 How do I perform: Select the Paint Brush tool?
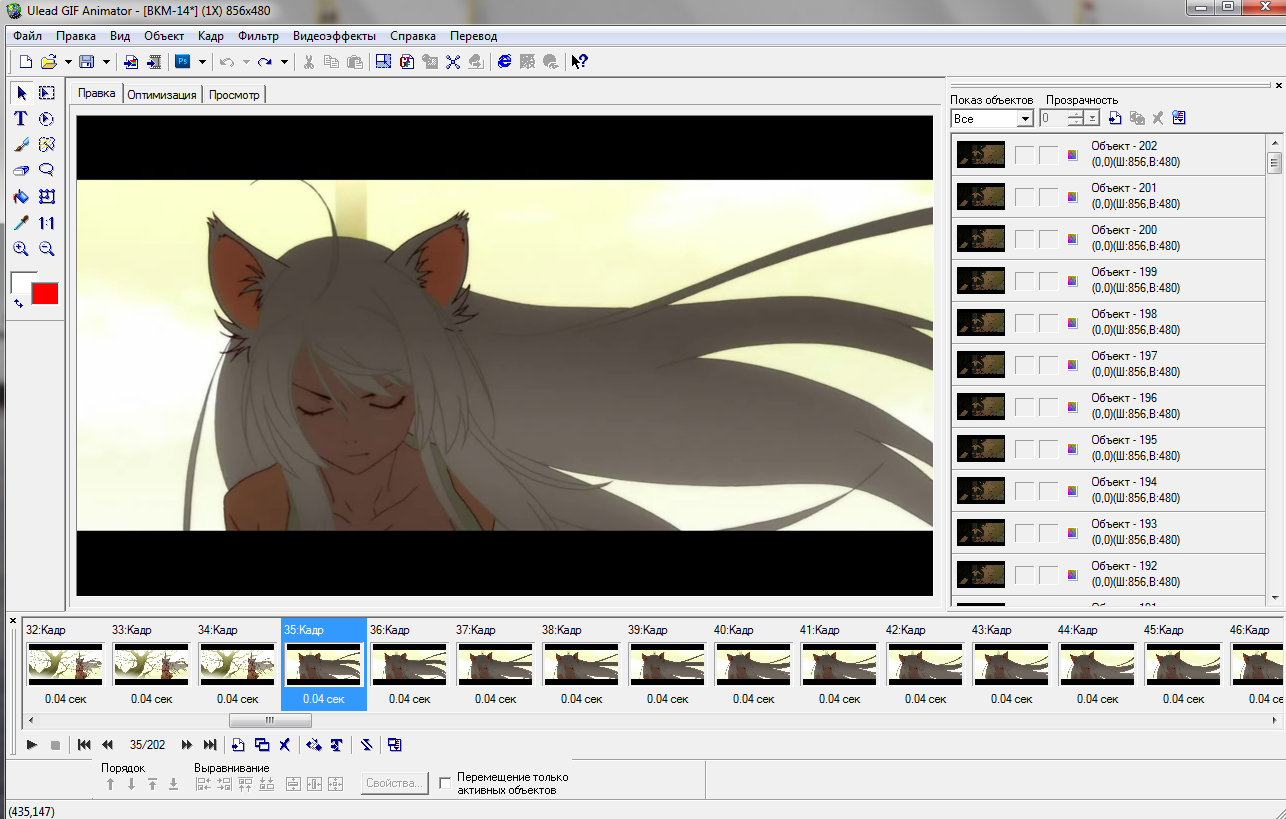click(x=20, y=145)
